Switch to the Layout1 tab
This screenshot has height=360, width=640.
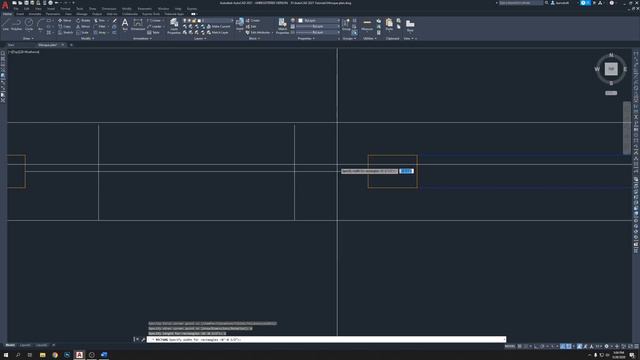click(x=25, y=345)
